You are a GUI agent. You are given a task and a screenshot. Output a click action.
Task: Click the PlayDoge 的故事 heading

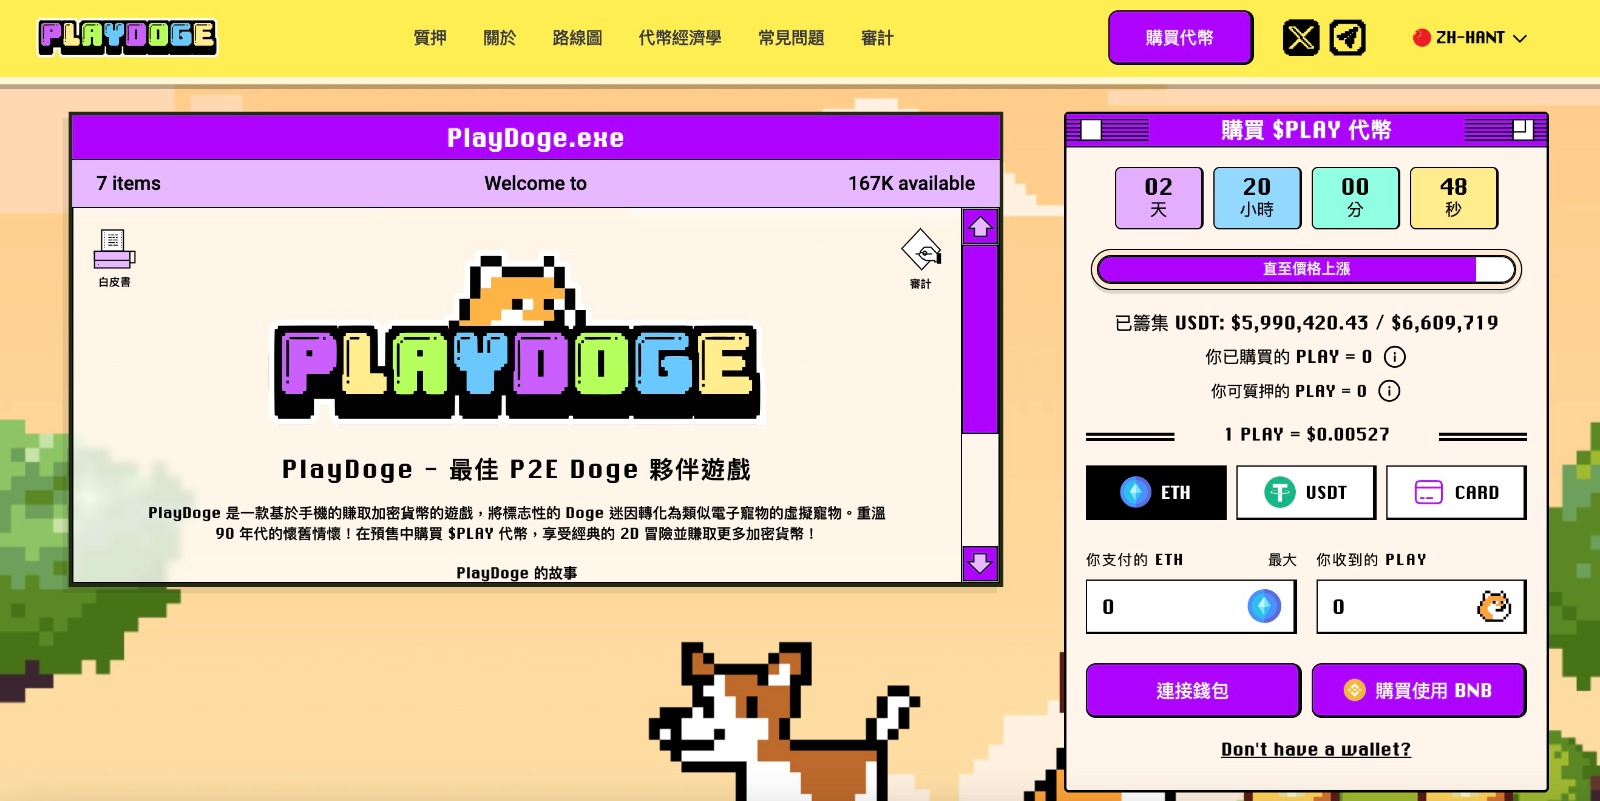(516, 573)
